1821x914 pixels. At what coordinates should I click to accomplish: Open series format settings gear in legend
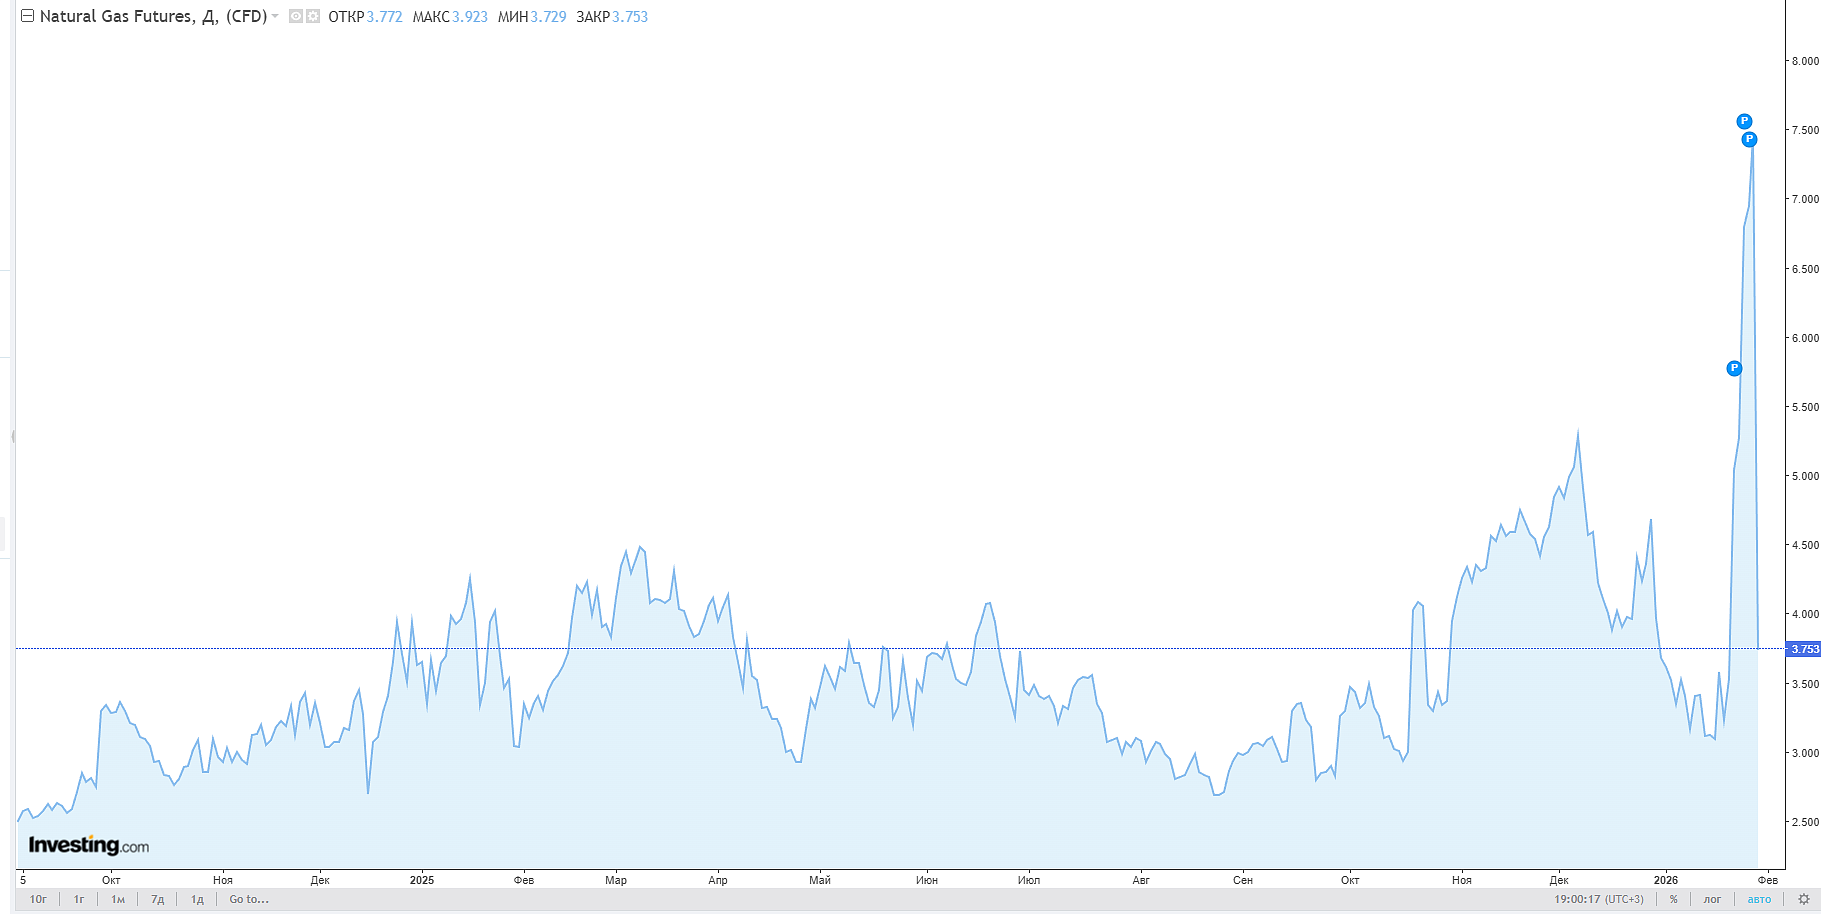[312, 16]
